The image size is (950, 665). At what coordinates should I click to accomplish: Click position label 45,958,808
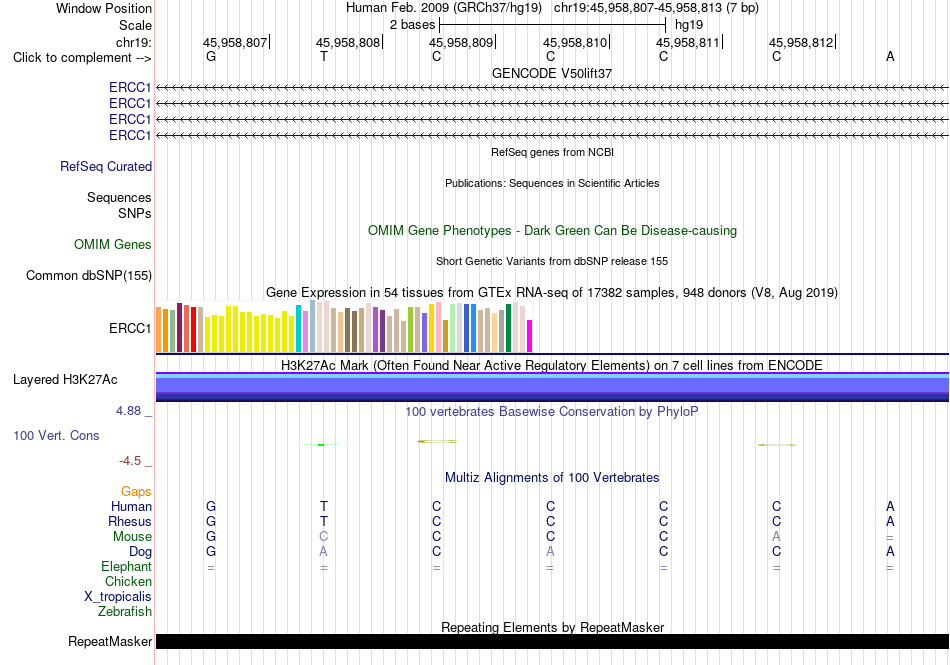[348, 42]
